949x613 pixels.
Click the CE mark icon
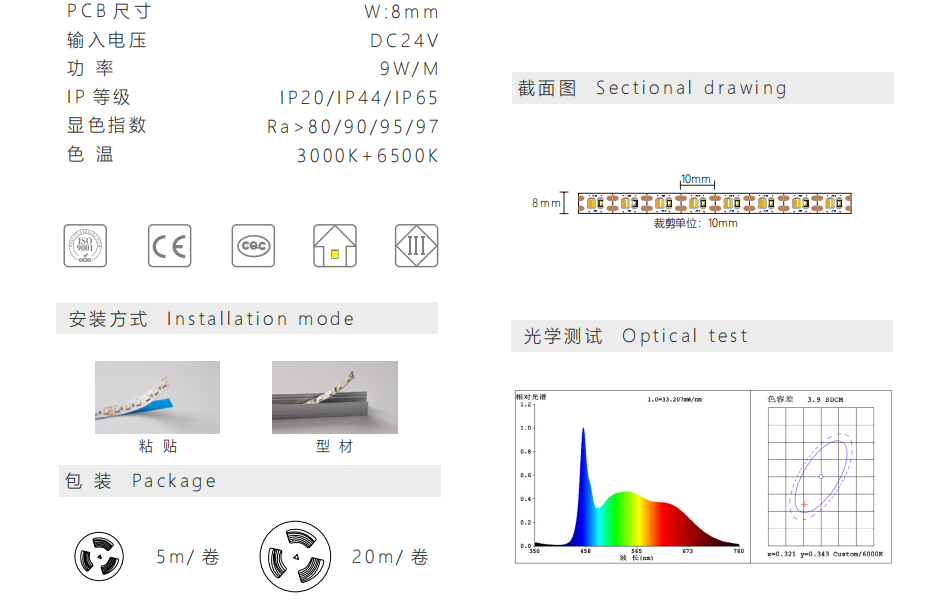pos(169,246)
